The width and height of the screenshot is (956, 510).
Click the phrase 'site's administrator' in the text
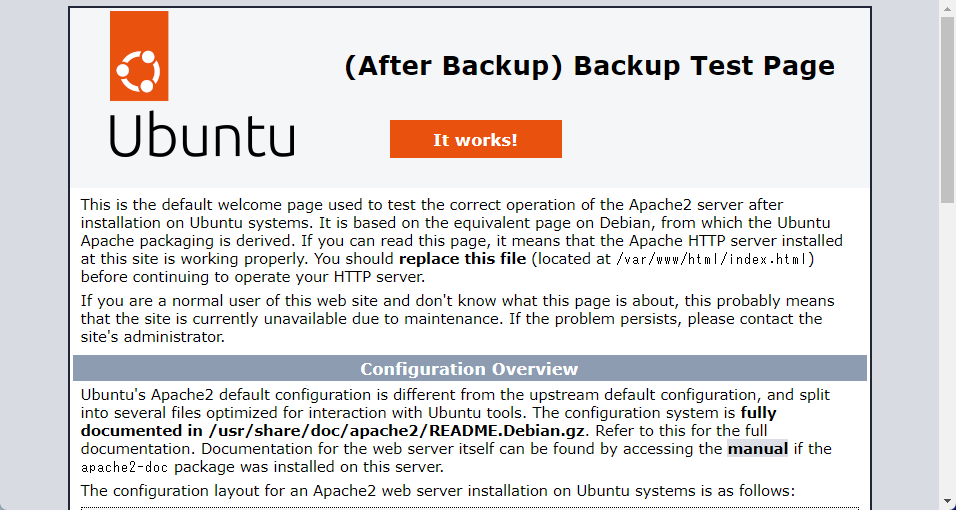coord(152,337)
